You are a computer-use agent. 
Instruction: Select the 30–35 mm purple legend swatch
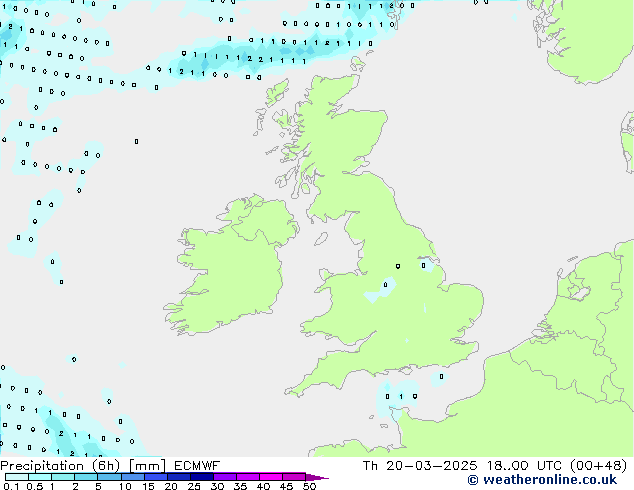224,477
